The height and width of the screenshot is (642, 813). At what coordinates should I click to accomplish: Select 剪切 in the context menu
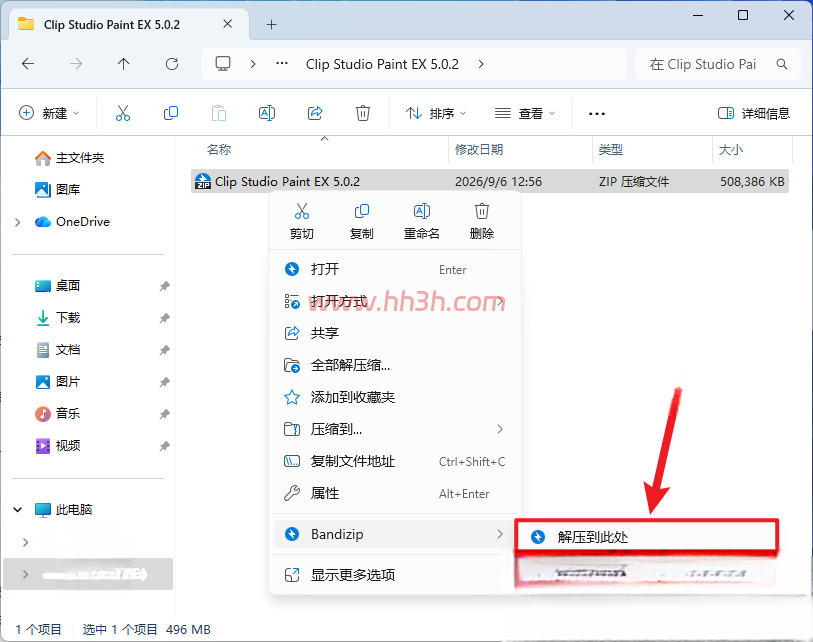tap(302, 221)
